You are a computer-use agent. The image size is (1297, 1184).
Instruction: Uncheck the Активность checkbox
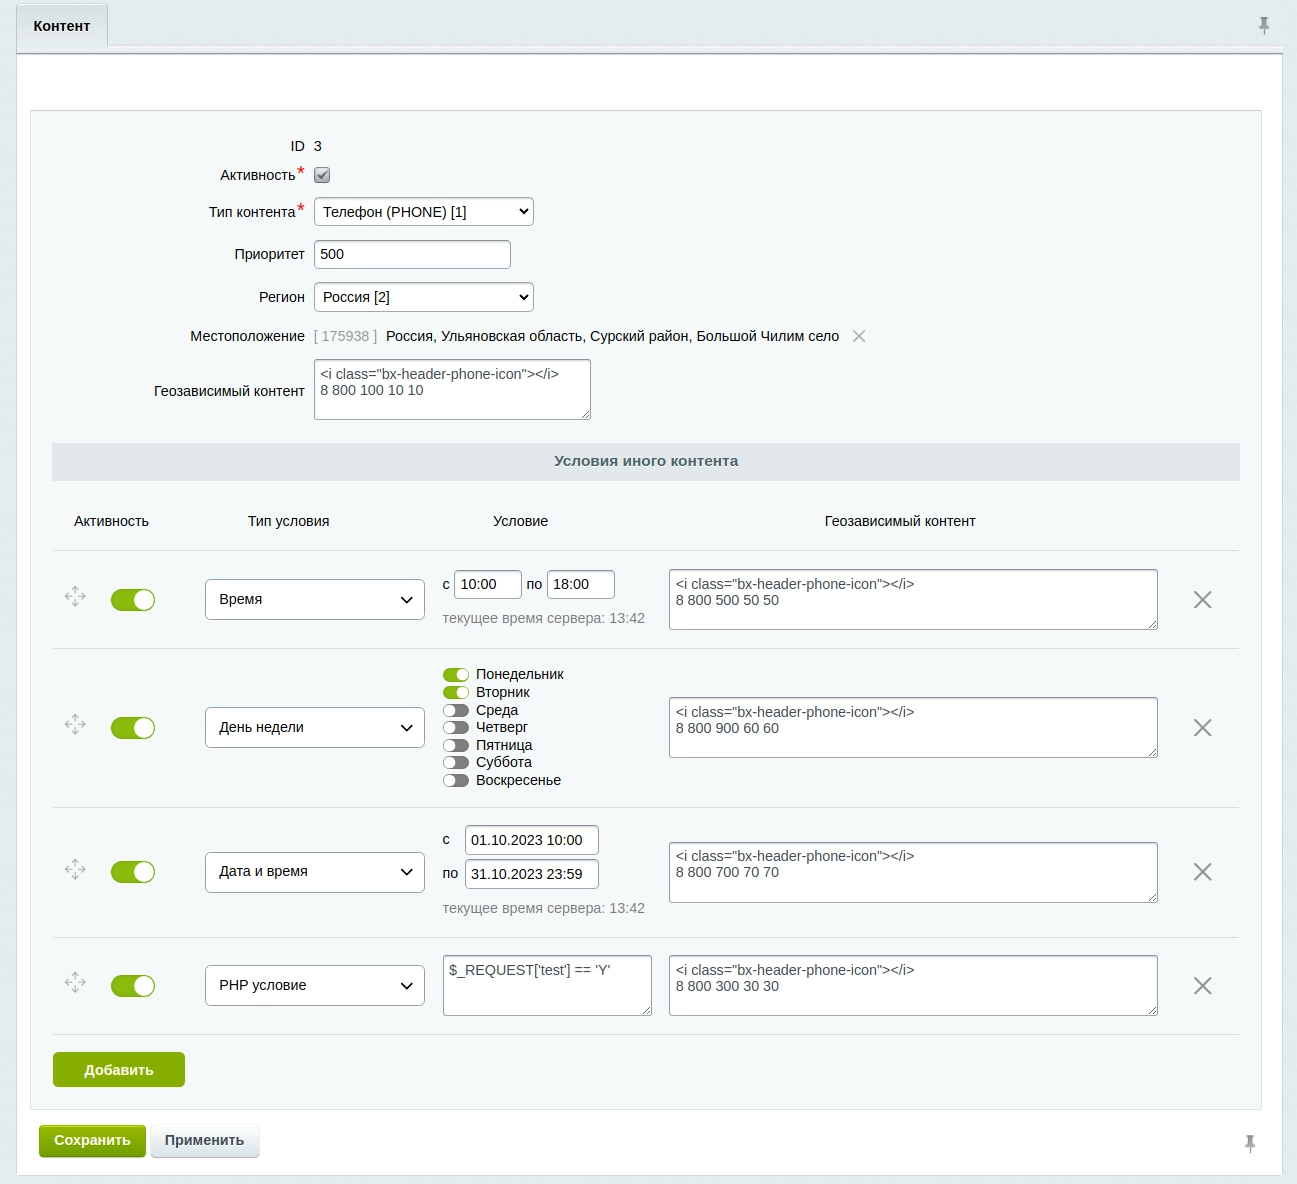322,175
